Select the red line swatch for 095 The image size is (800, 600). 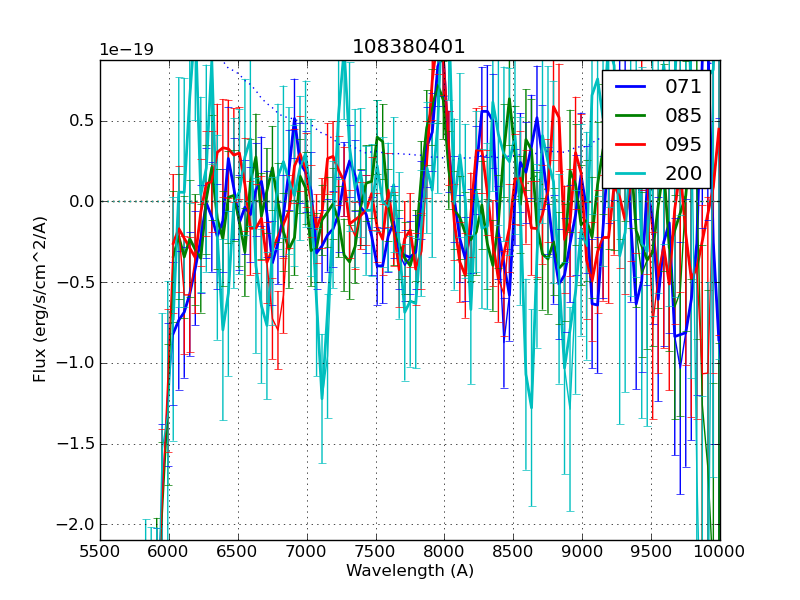coord(631,144)
